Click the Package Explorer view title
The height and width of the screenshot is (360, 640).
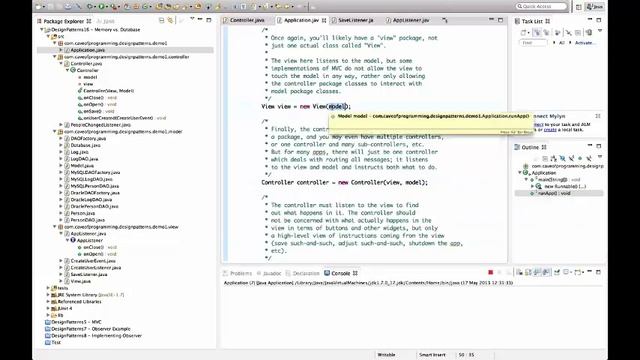click(x=64, y=21)
